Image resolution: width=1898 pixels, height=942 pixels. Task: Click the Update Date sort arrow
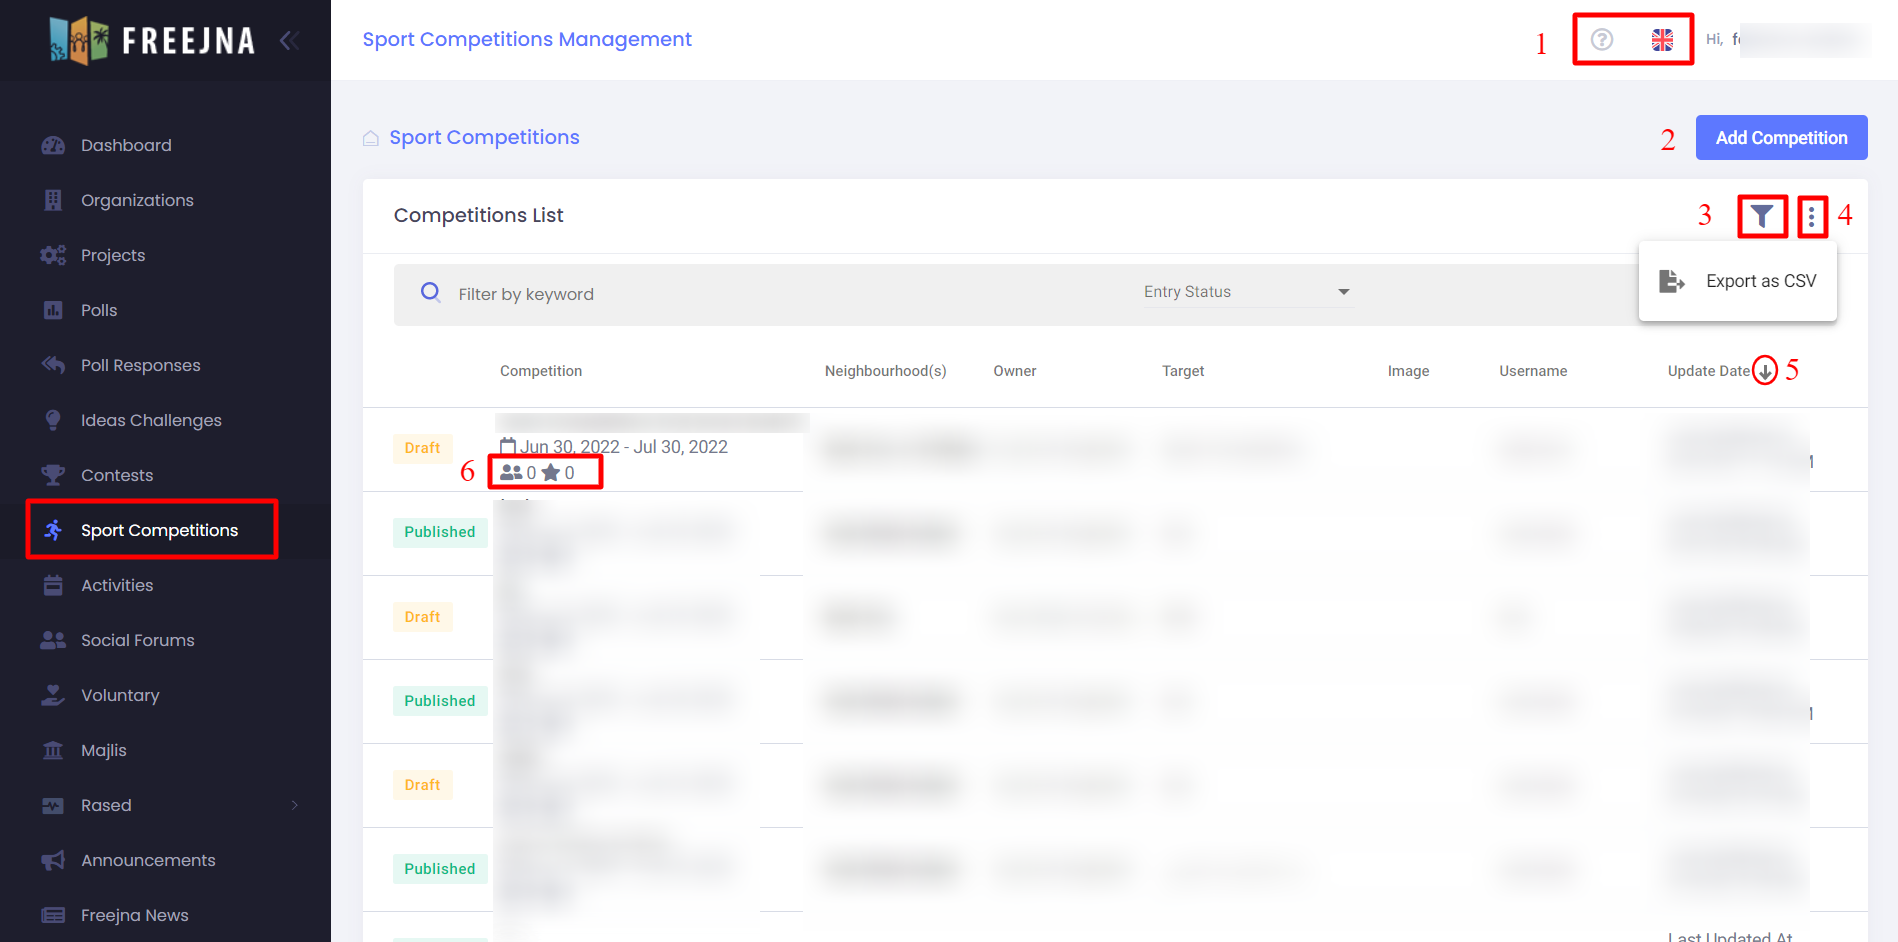[1765, 371]
